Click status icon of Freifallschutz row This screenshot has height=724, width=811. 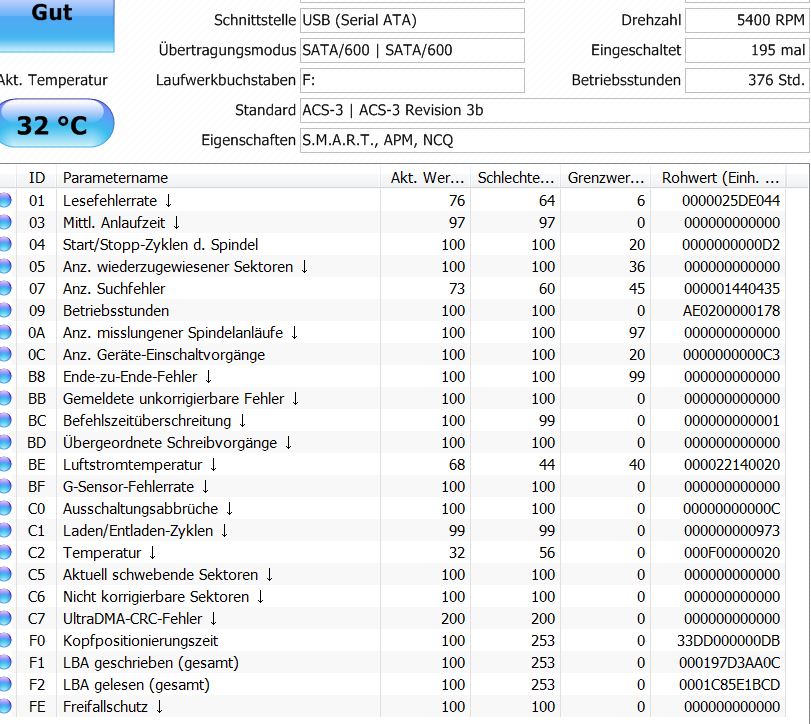5,706
